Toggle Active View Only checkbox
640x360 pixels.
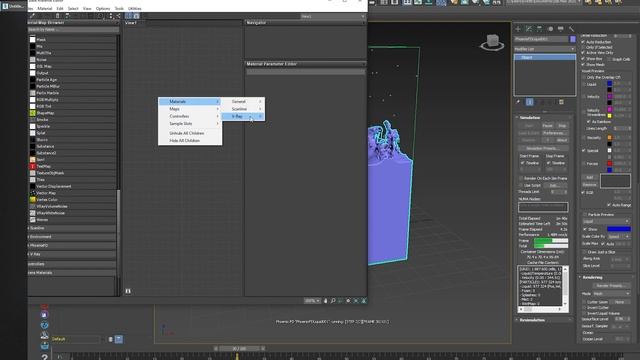click(x=583, y=53)
